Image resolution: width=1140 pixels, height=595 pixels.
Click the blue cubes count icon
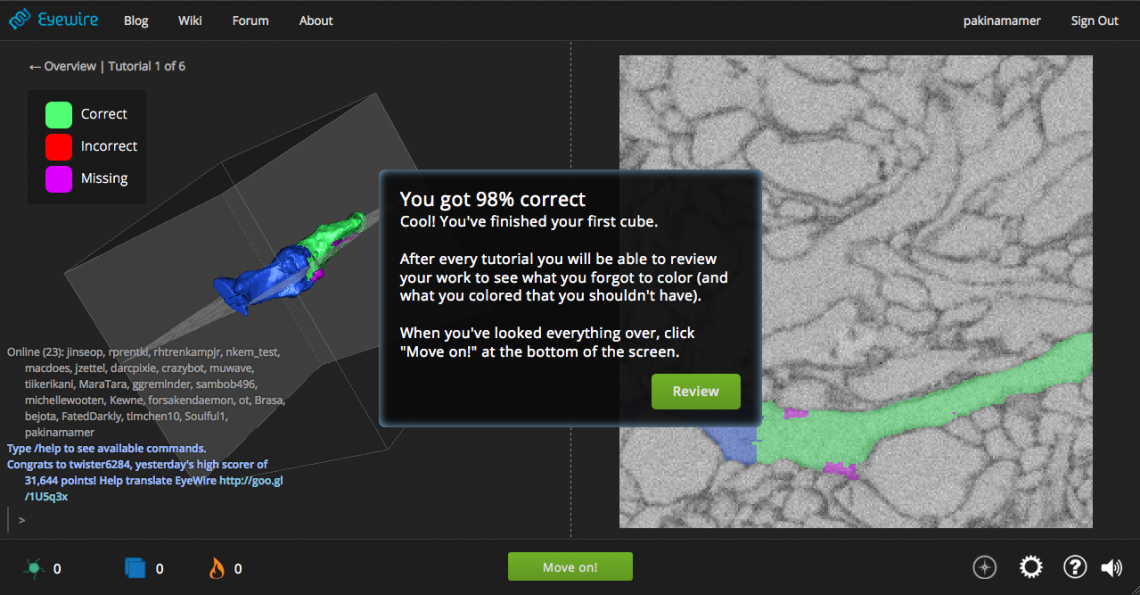coord(135,568)
